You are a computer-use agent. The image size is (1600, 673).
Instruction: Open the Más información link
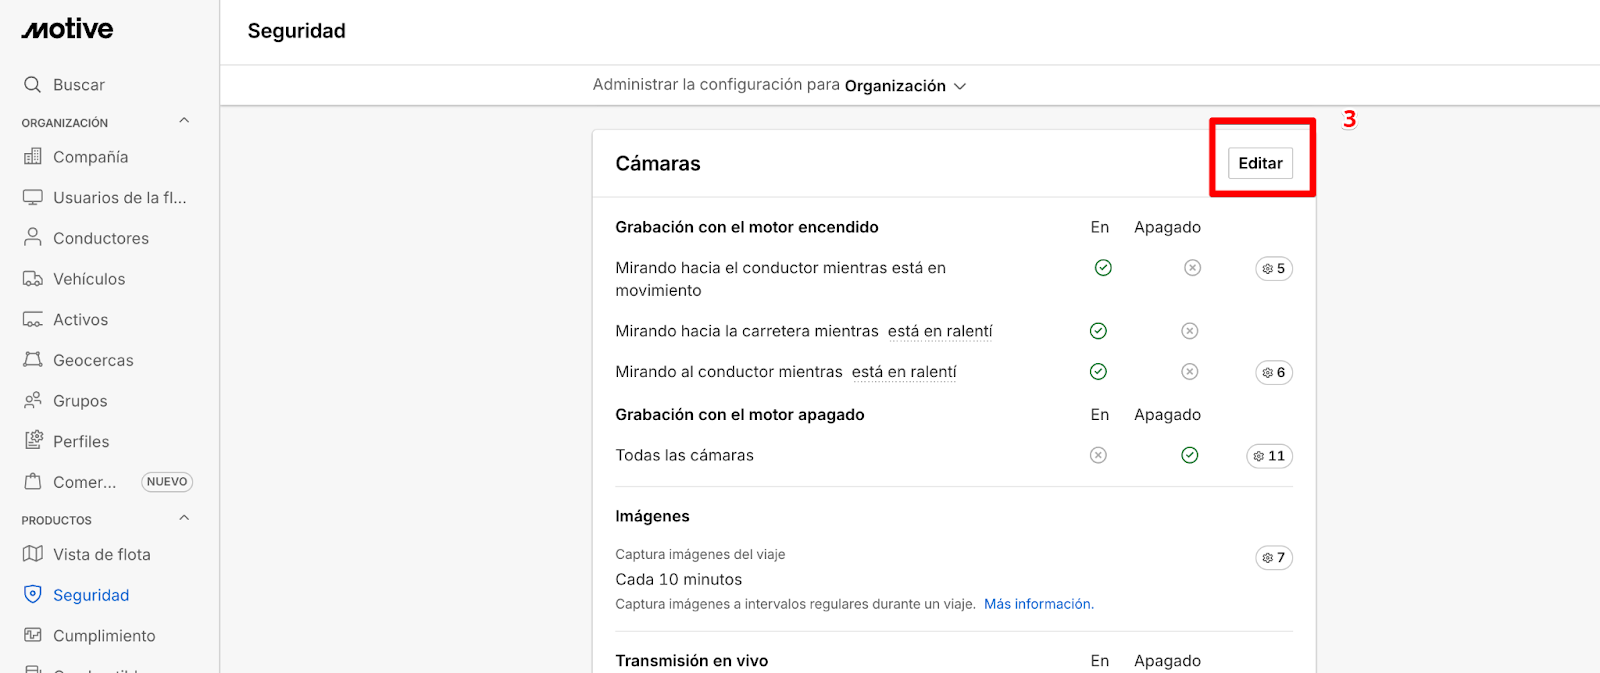point(1038,604)
